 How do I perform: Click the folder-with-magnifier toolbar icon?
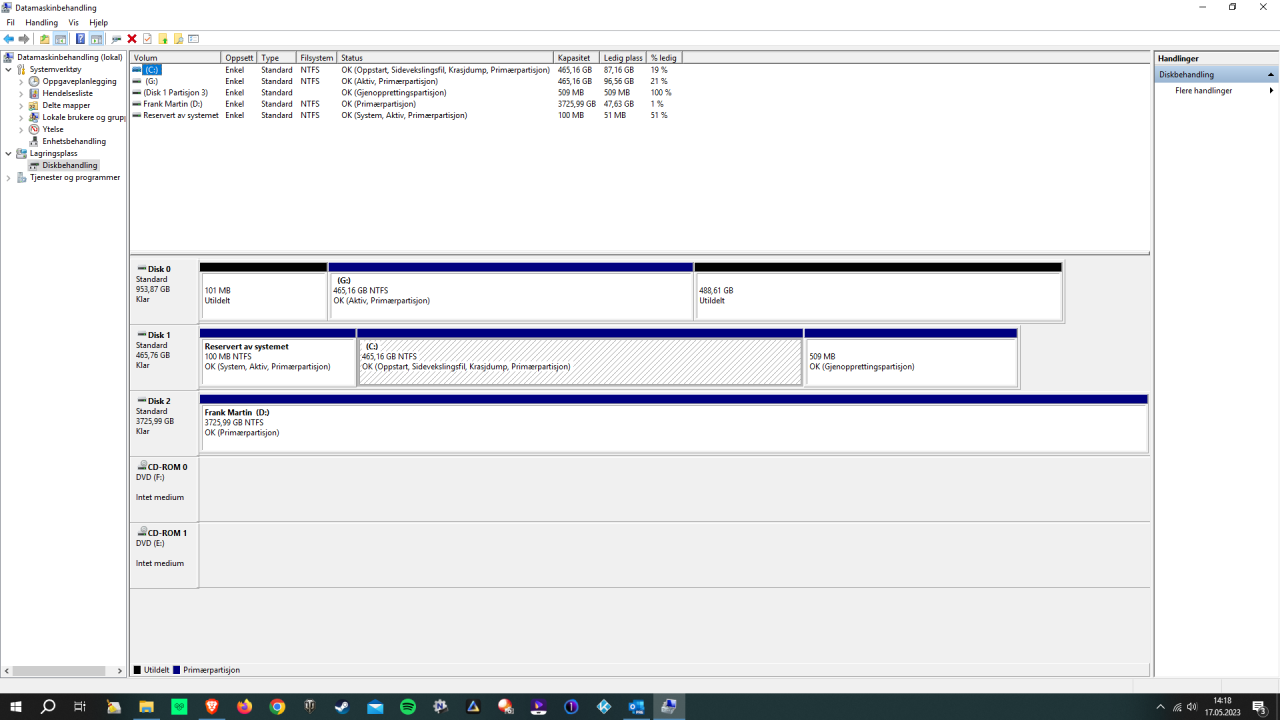[x=179, y=38]
